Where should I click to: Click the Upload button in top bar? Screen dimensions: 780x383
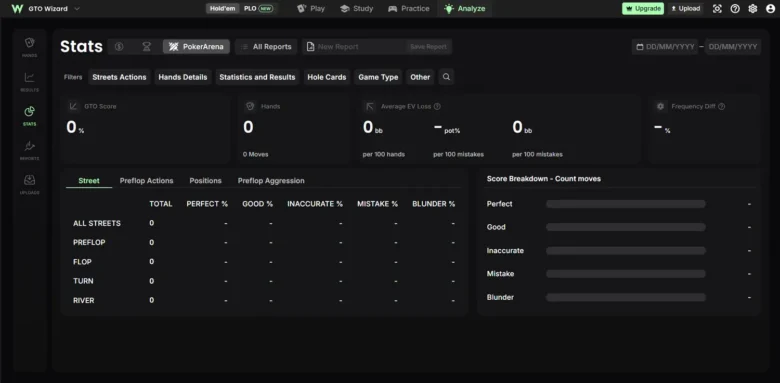click(x=685, y=8)
